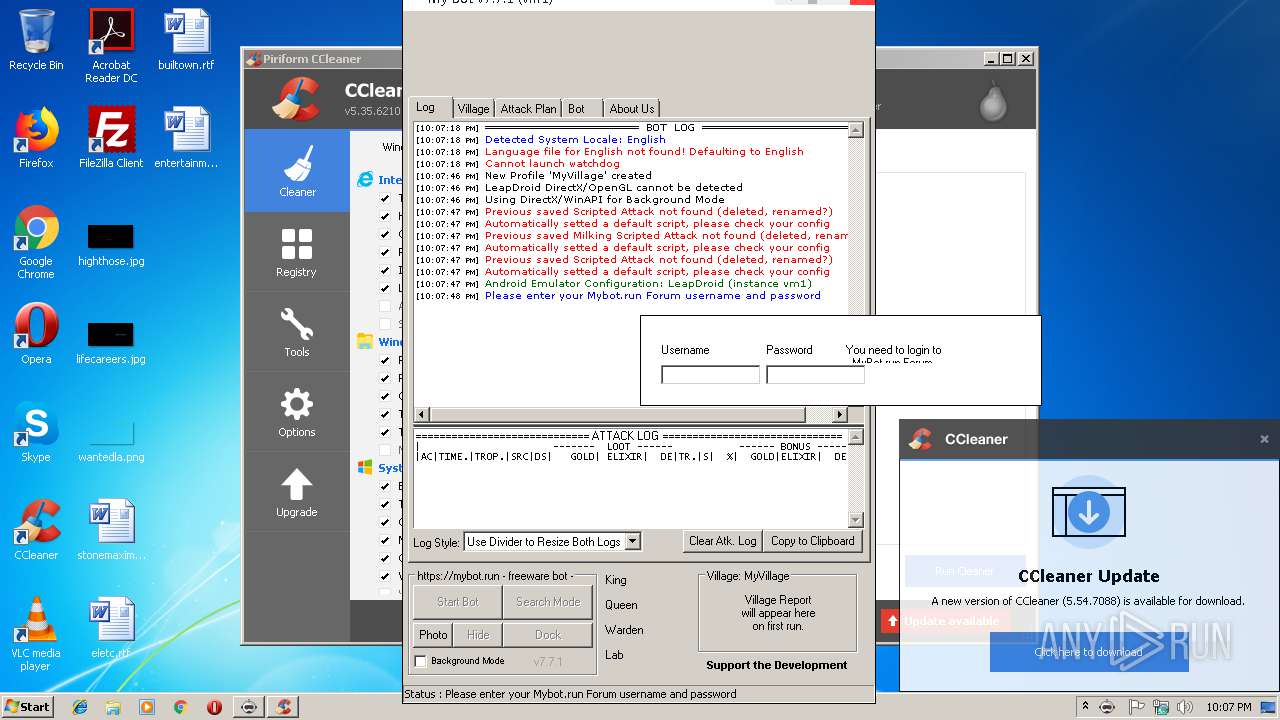Select the highthose.jpg desktop file
Viewport: 1280px width, 720px height.
pyautogui.click(x=111, y=244)
